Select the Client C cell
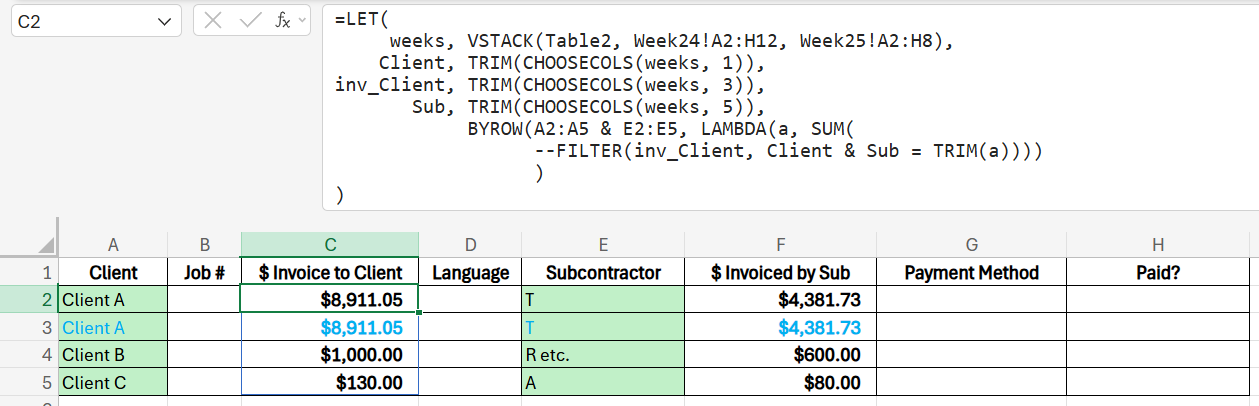This screenshot has width=1259, height=406. click(x=113, y=382)
